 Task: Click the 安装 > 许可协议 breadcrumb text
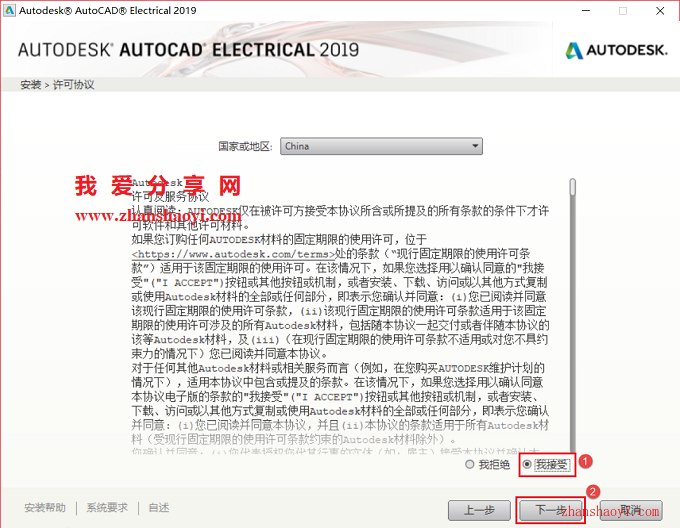pos(57,85)
